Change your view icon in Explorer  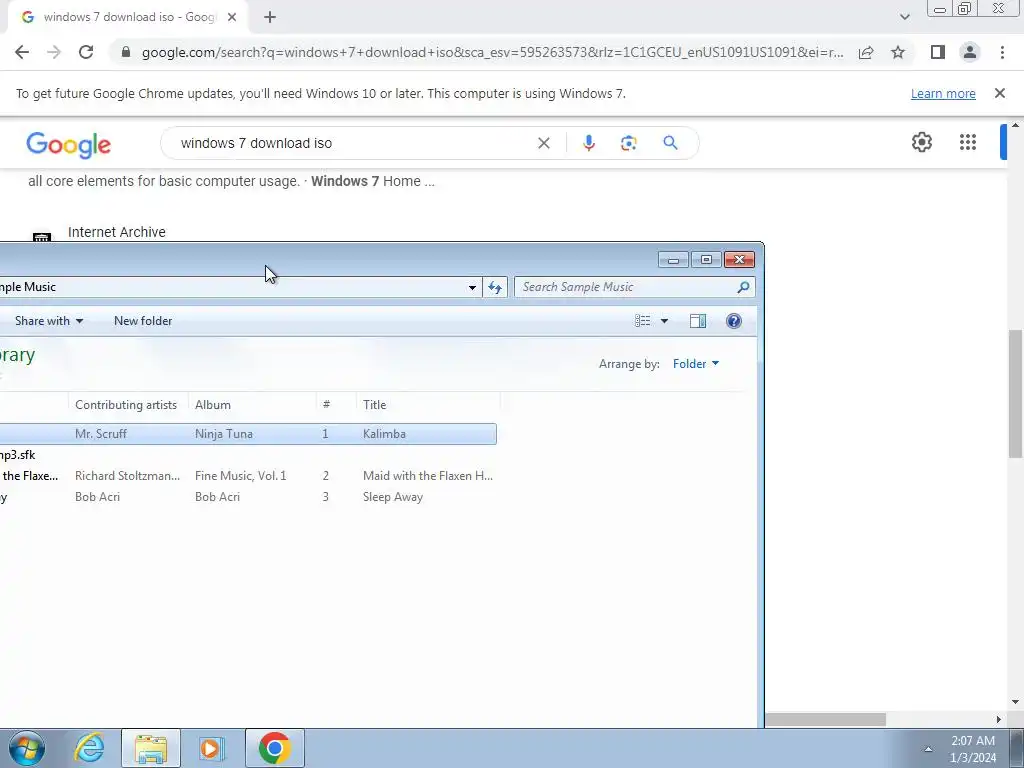[643, 321]
